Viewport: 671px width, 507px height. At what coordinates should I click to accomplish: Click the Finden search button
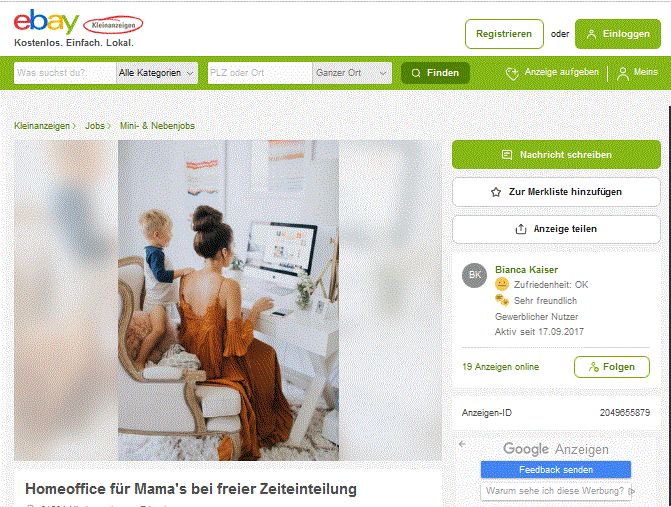435,73
